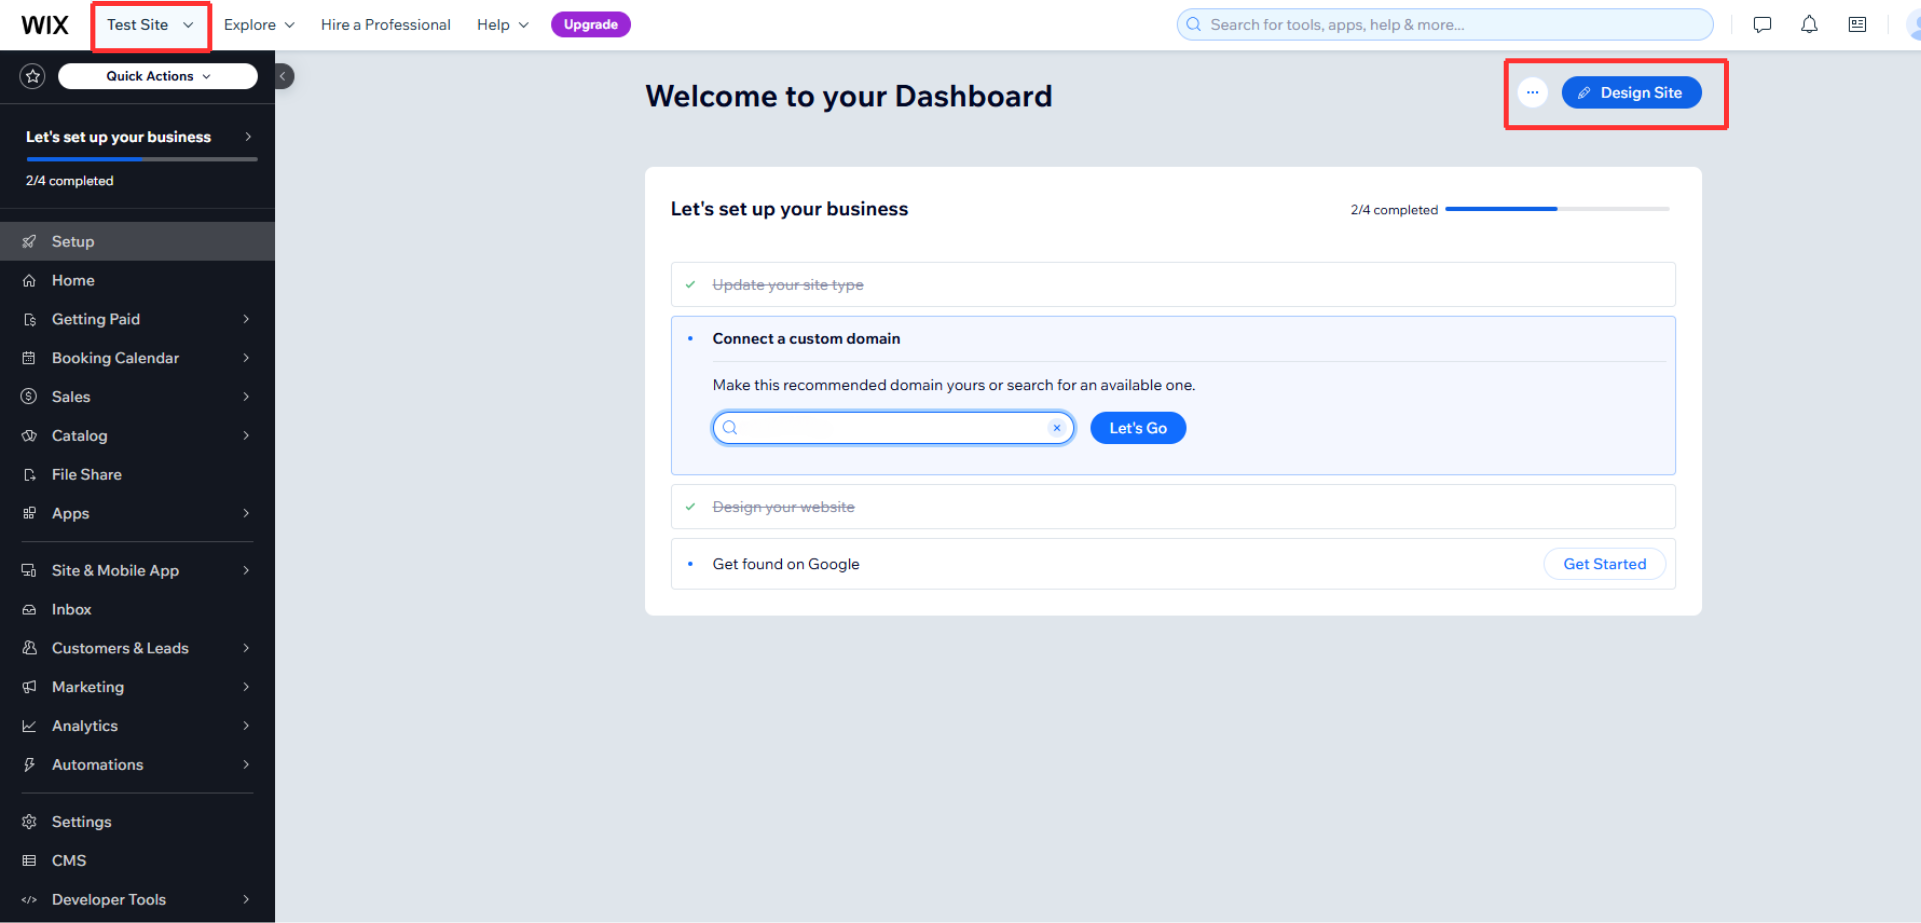Viewport: 1921px width, 923px height.
Task: Open the Explore dropdown menu
Action: point(258,25)
